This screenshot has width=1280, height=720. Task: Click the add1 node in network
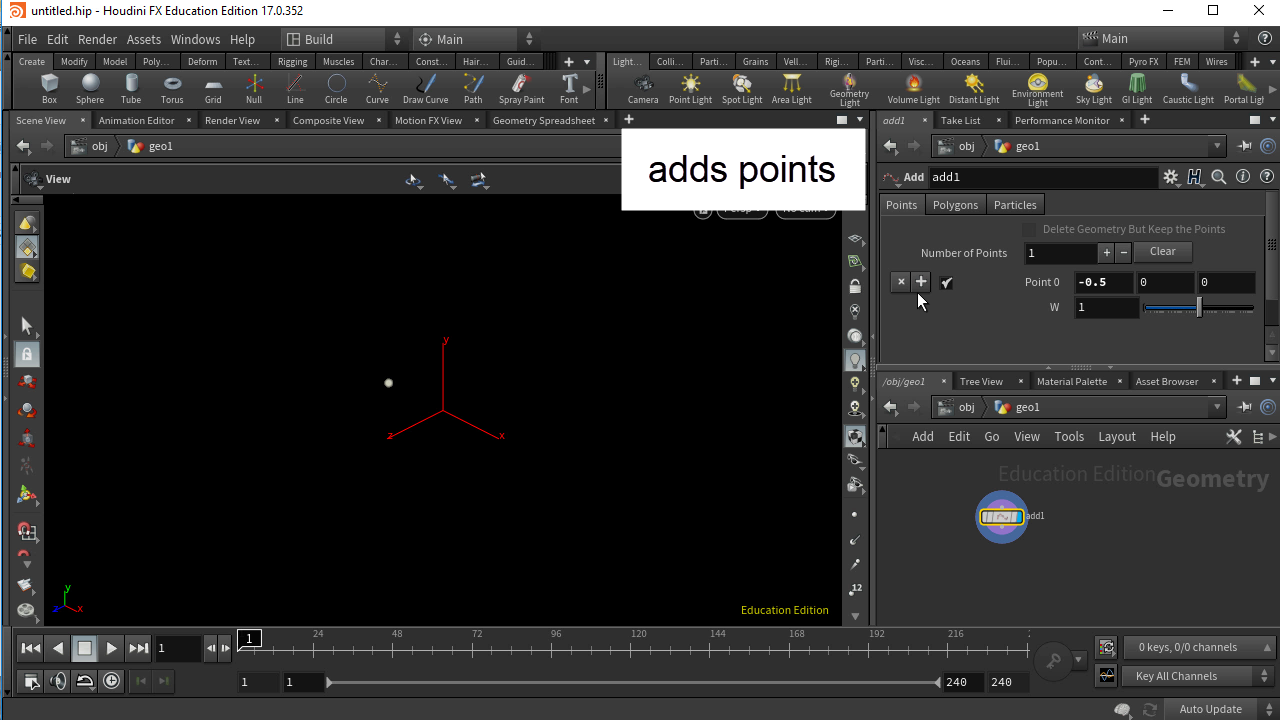(x=1001, y=517)
